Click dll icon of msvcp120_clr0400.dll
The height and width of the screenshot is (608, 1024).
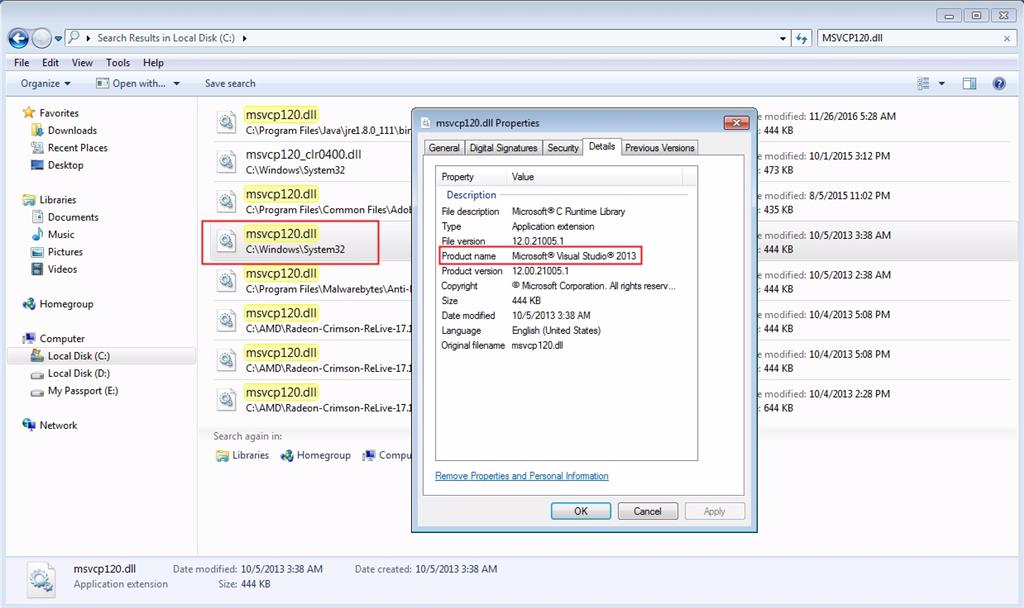(226, 161)
